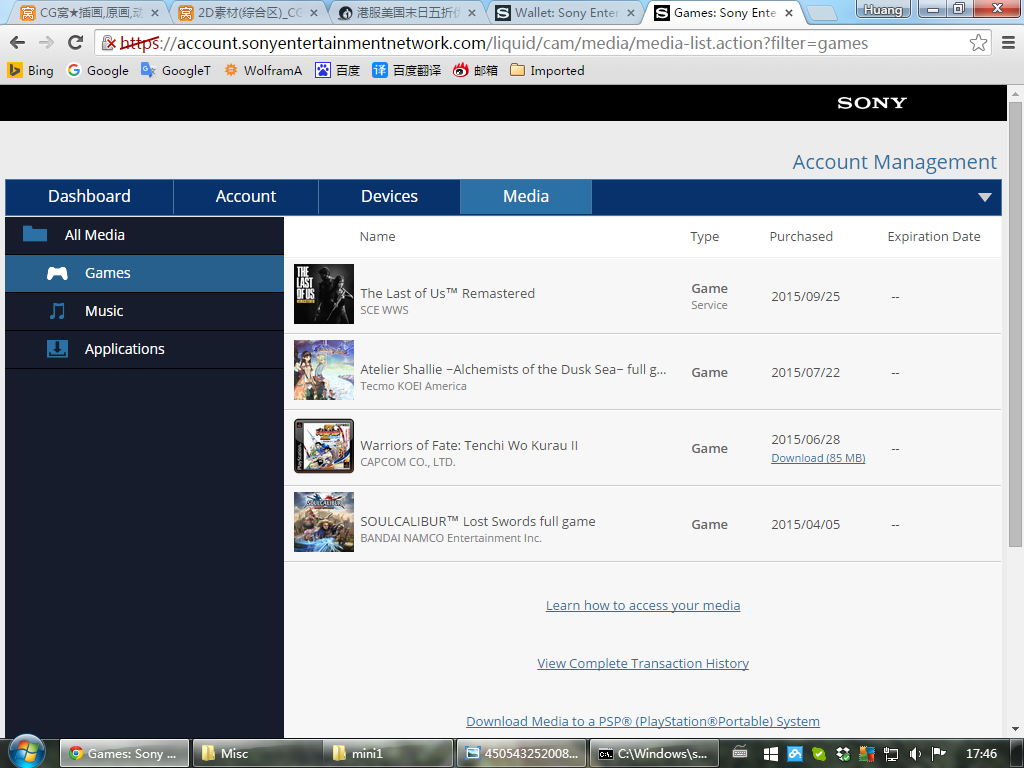The width and height of the screenshot is (1024, 768).
Task: Click the Account Management heading link
Action: pyautogui.click(x=895, y=162)
